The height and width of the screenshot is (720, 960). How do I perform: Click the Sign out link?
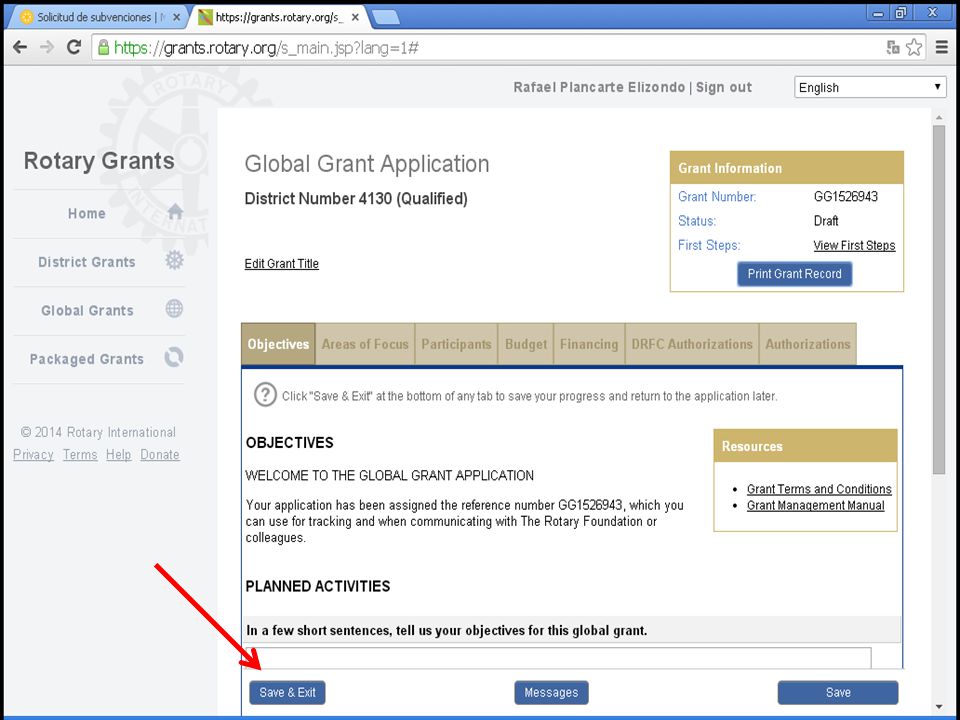point(724,88)
